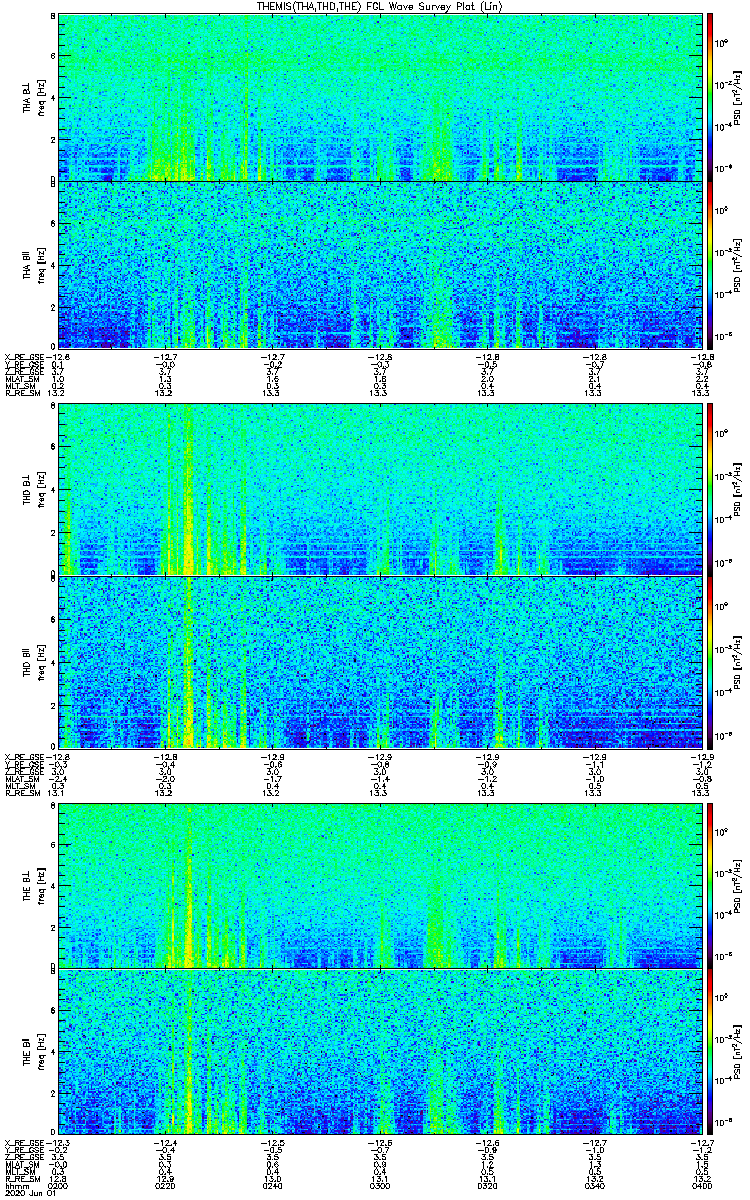Click the time tick label '0240'

click(x=272, y=1186)
